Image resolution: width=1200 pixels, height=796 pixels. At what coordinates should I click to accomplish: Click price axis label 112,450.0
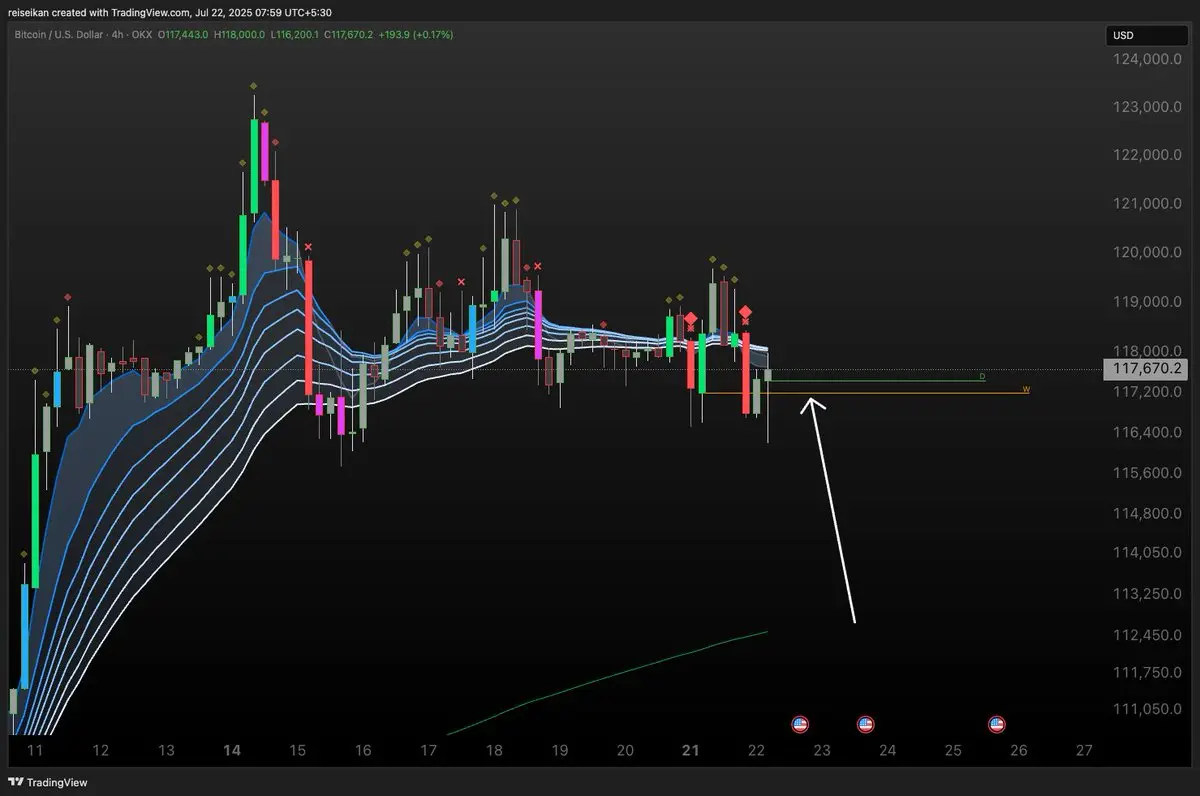coord(1146,635)
